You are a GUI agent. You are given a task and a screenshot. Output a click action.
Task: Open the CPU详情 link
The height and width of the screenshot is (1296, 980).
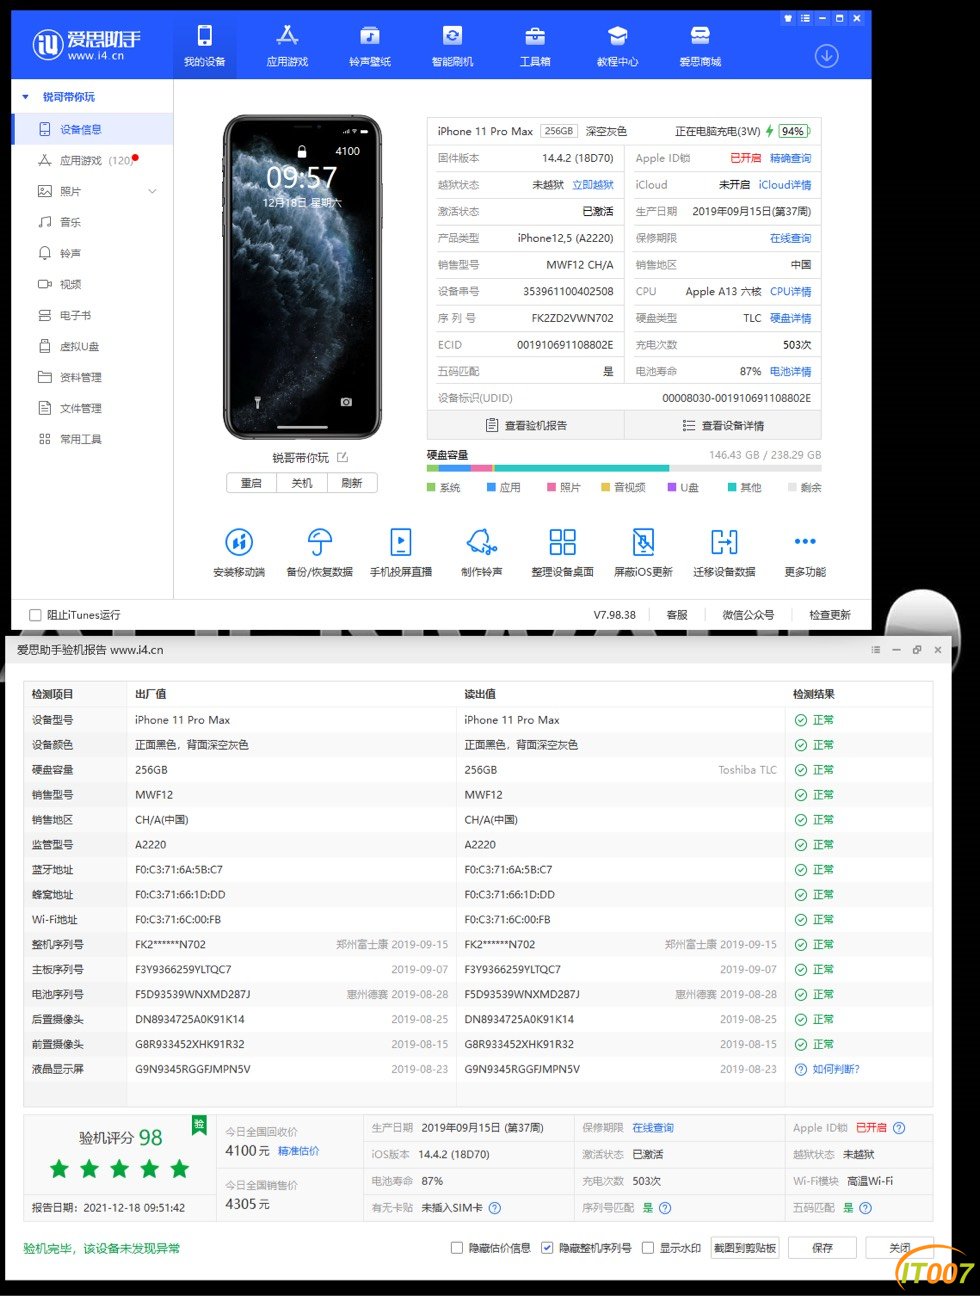click(790, 291)
